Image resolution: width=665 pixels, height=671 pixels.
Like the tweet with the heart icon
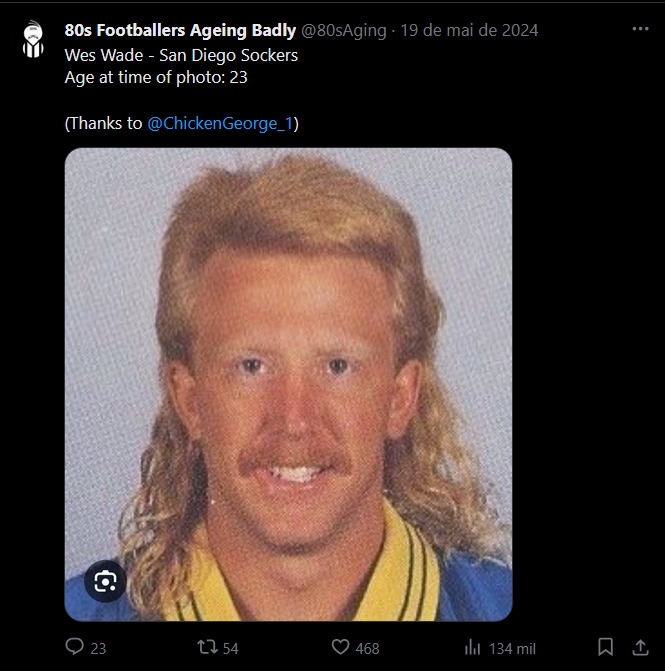tap(341, 647)
